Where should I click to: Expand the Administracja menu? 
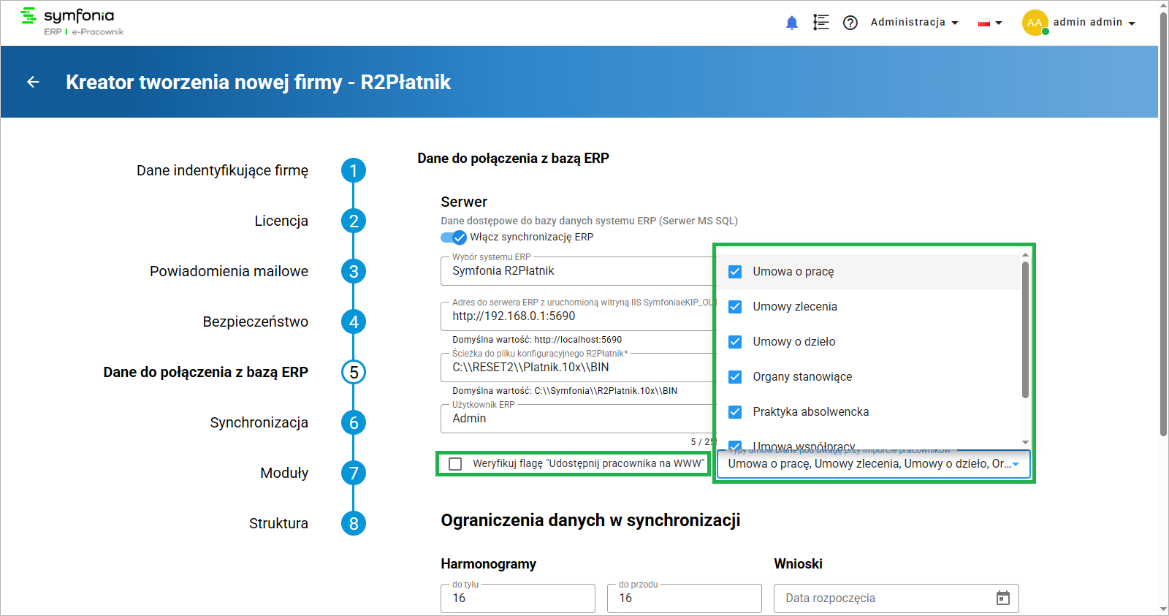pos(914,22)
